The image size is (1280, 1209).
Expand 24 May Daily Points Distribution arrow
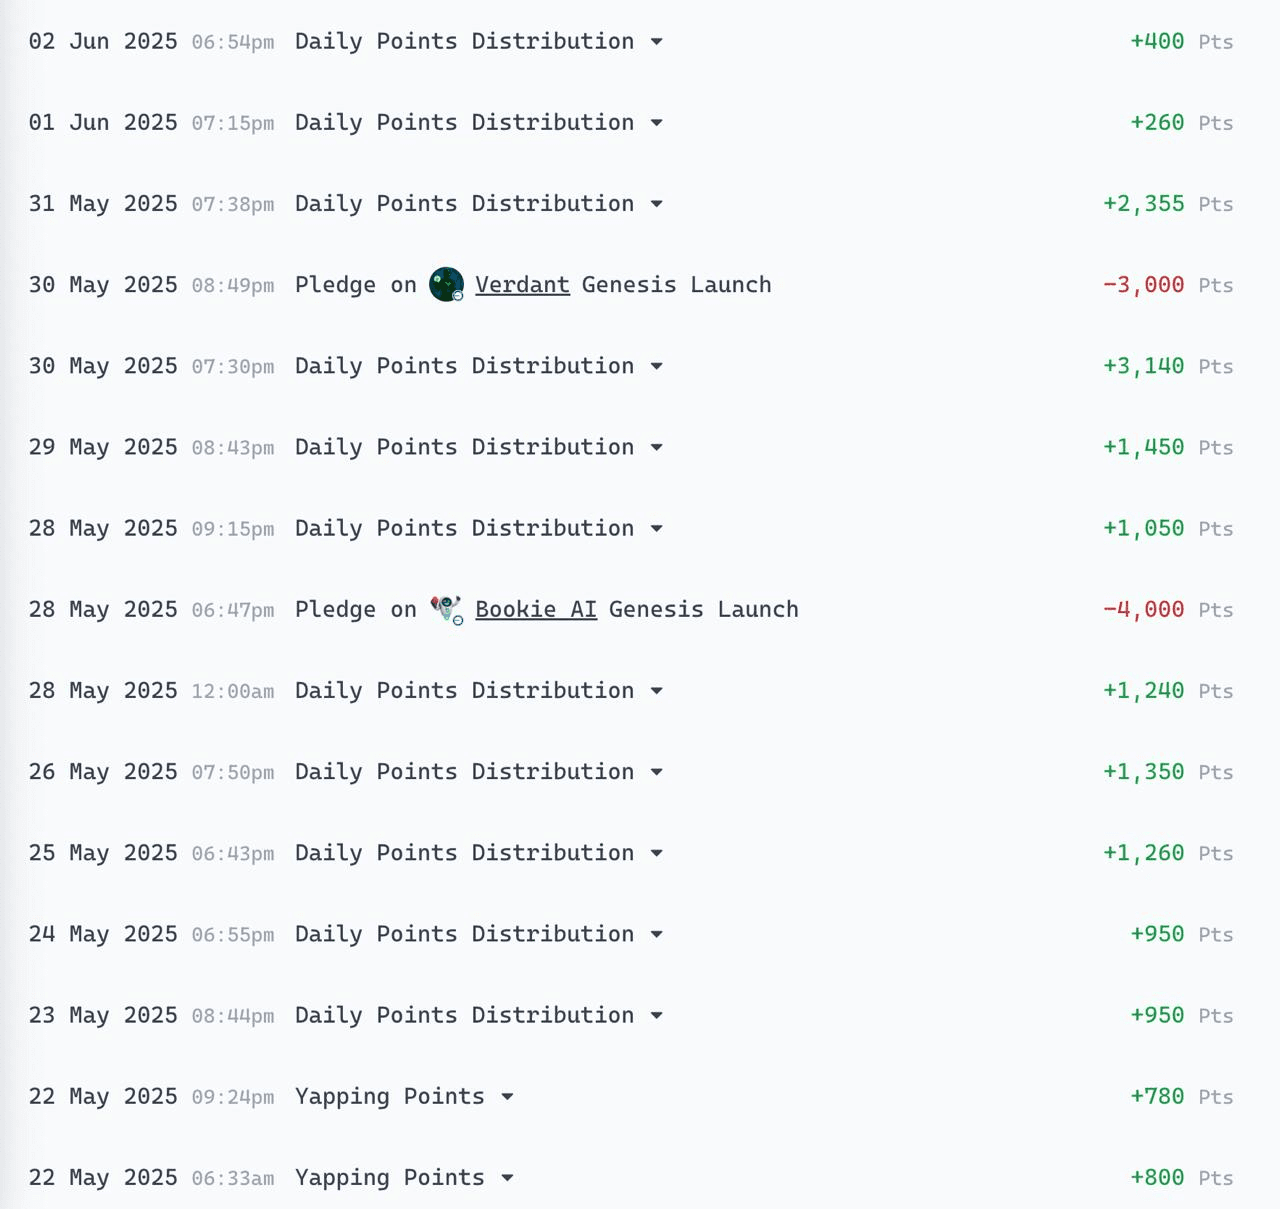click(x=657, y=934)
